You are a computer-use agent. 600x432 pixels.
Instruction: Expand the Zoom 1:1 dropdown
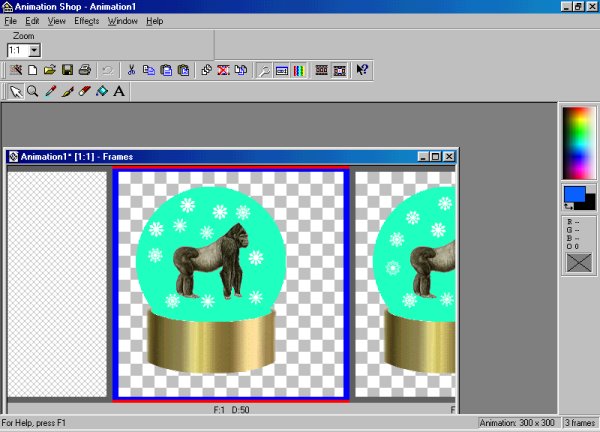(x=34, y=49)
